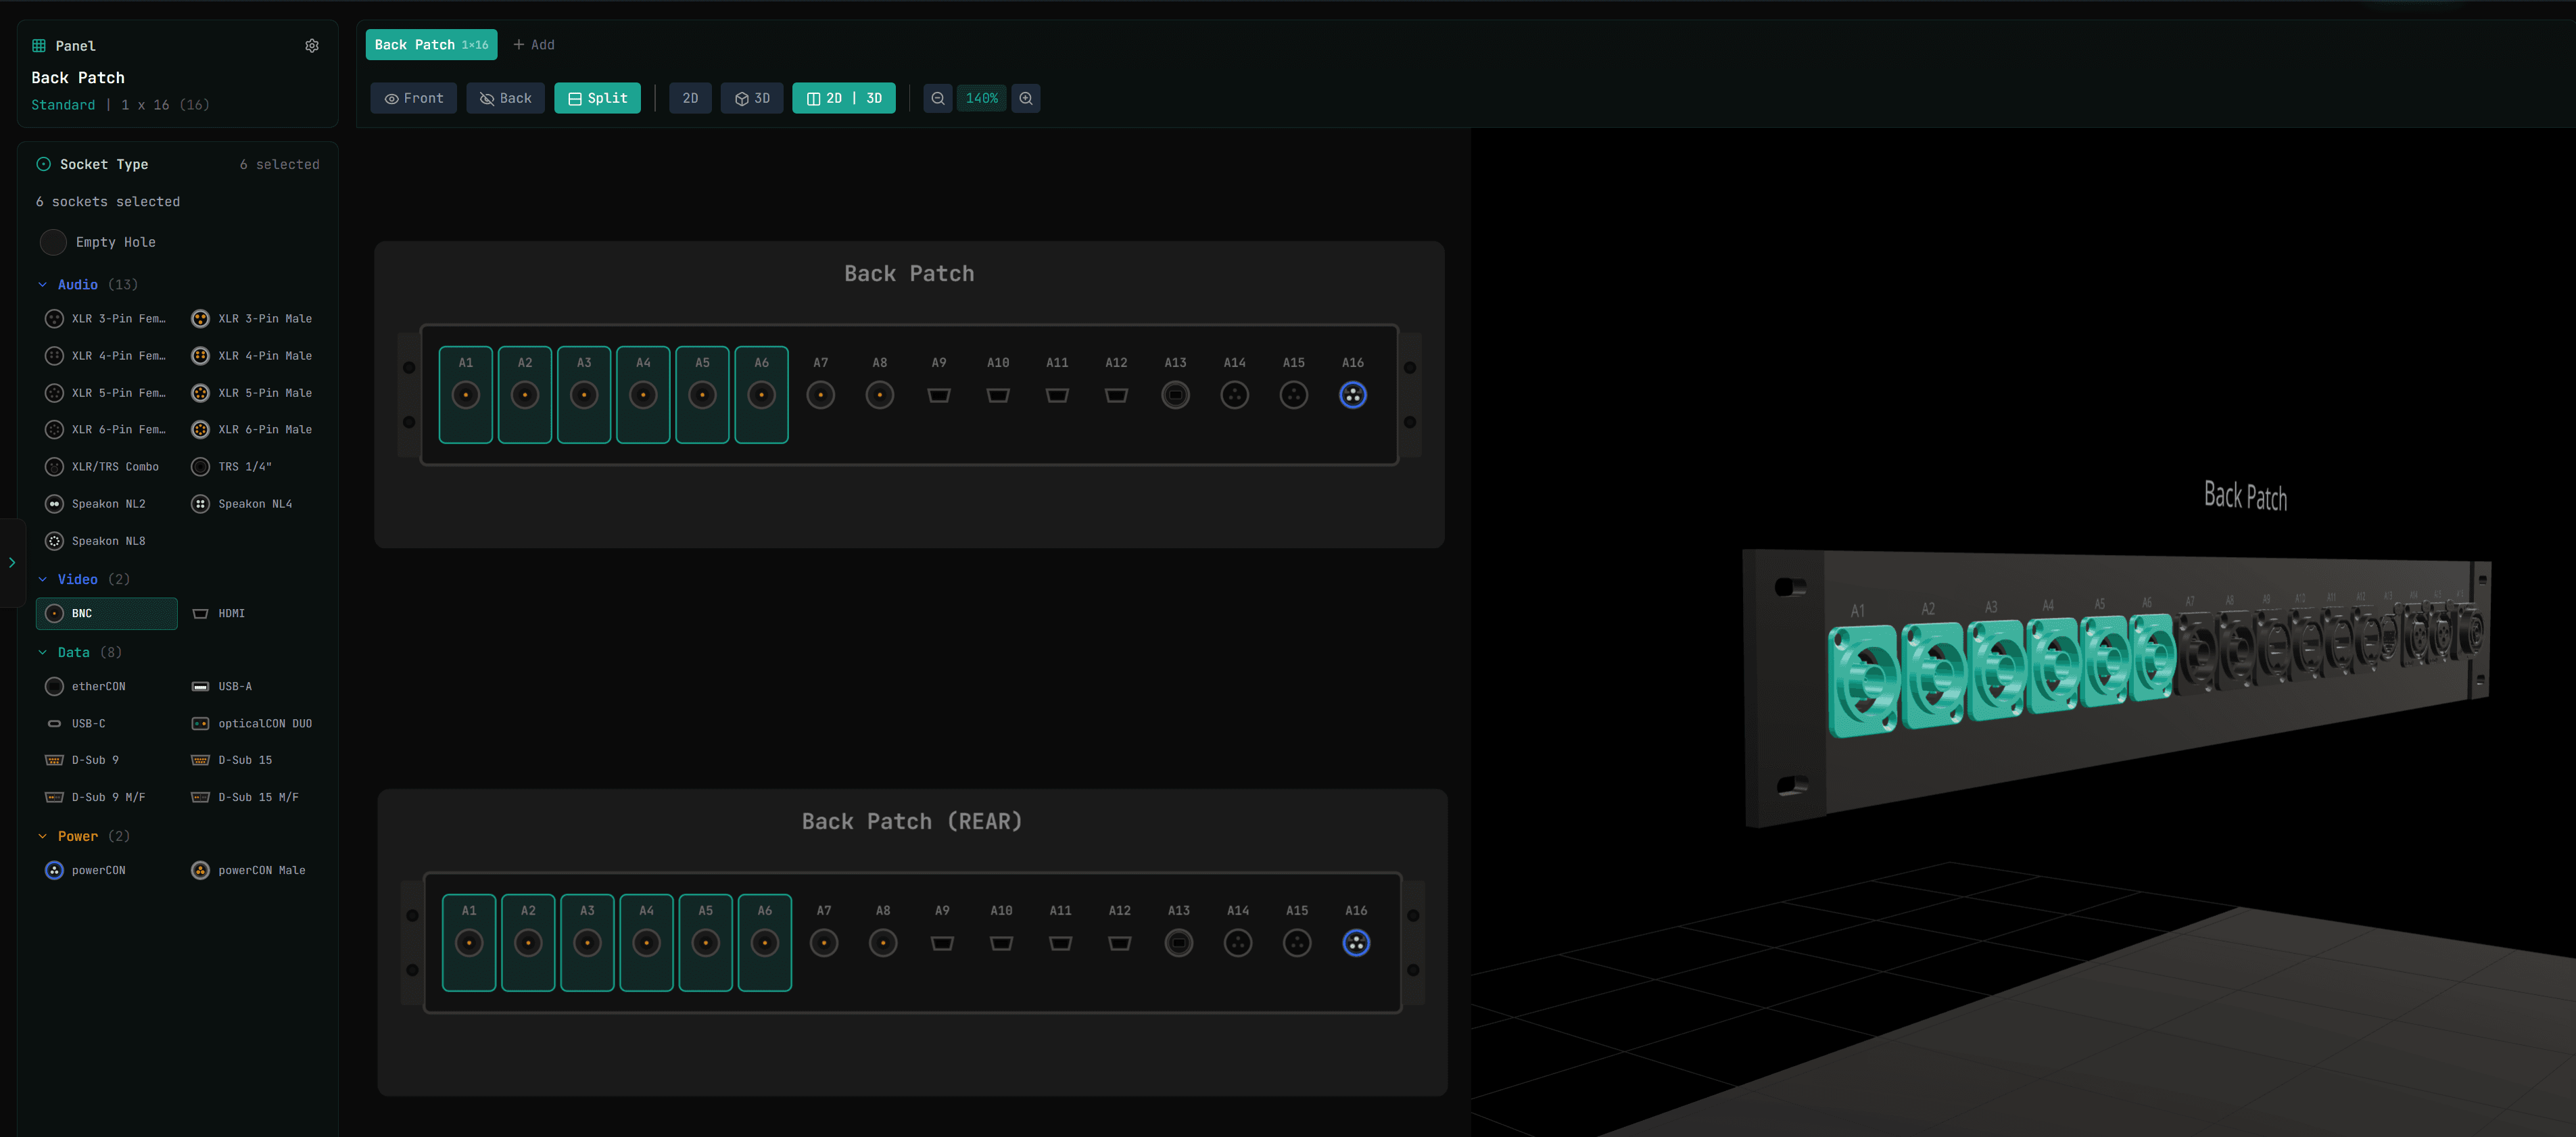
Task: Open the Back Patch 1×16 tab
Action: tap(431, 45)
